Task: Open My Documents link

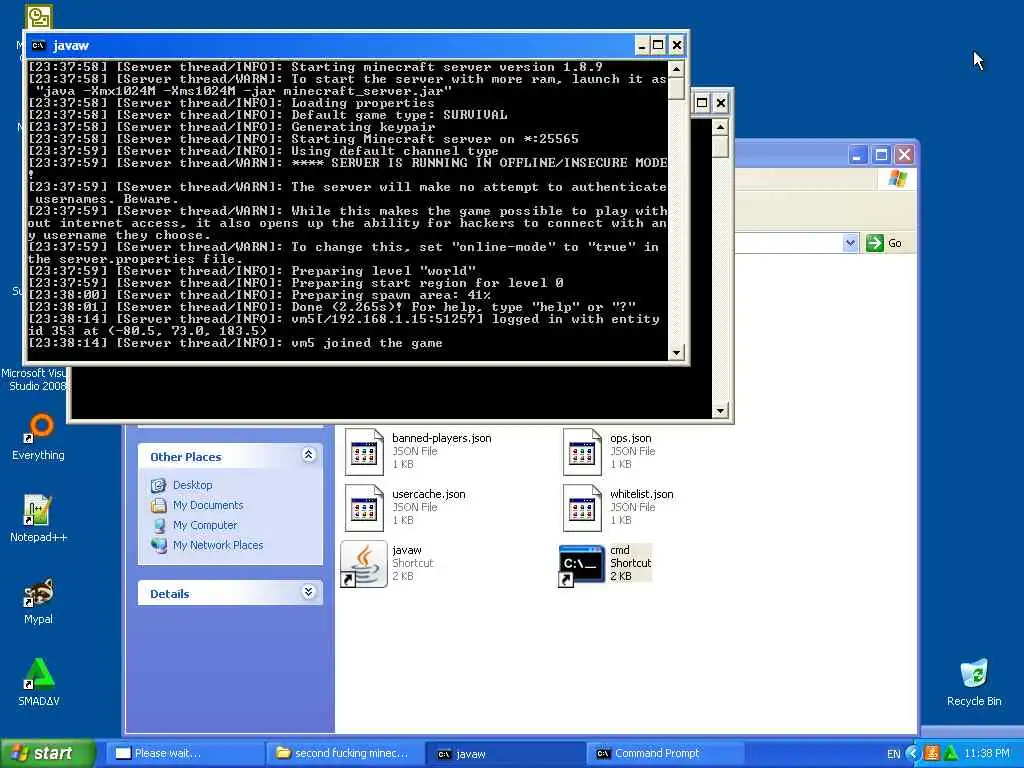Action: pyautogui.click(x=208, y=505)
